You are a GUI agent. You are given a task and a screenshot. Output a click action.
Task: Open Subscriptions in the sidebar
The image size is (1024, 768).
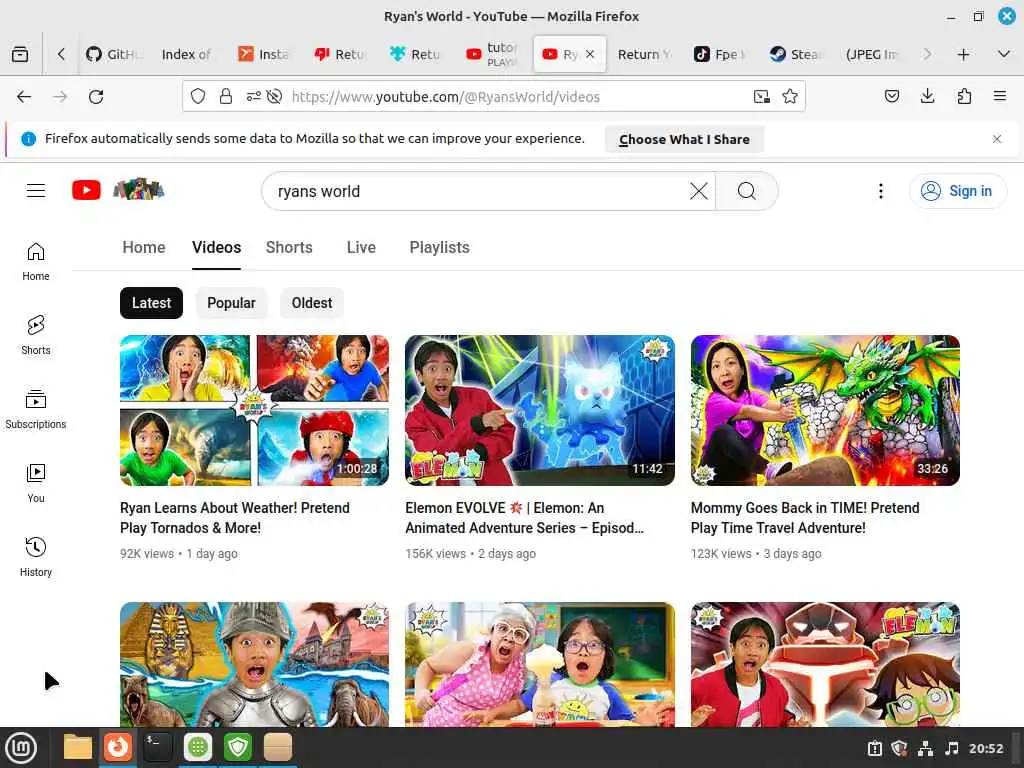(x=36, y=409)
